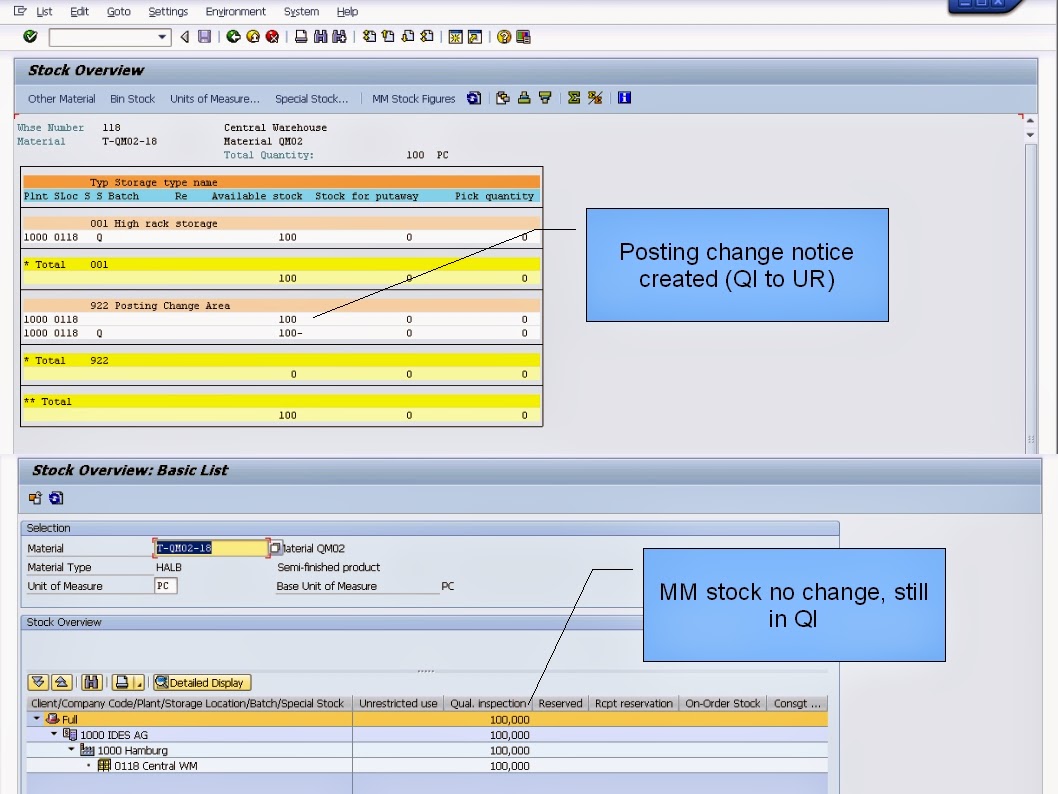The image size is (1058, 794).
Task: Click the Sum (Σ) icon in the toolbar
Action: (x=572, y=98)
